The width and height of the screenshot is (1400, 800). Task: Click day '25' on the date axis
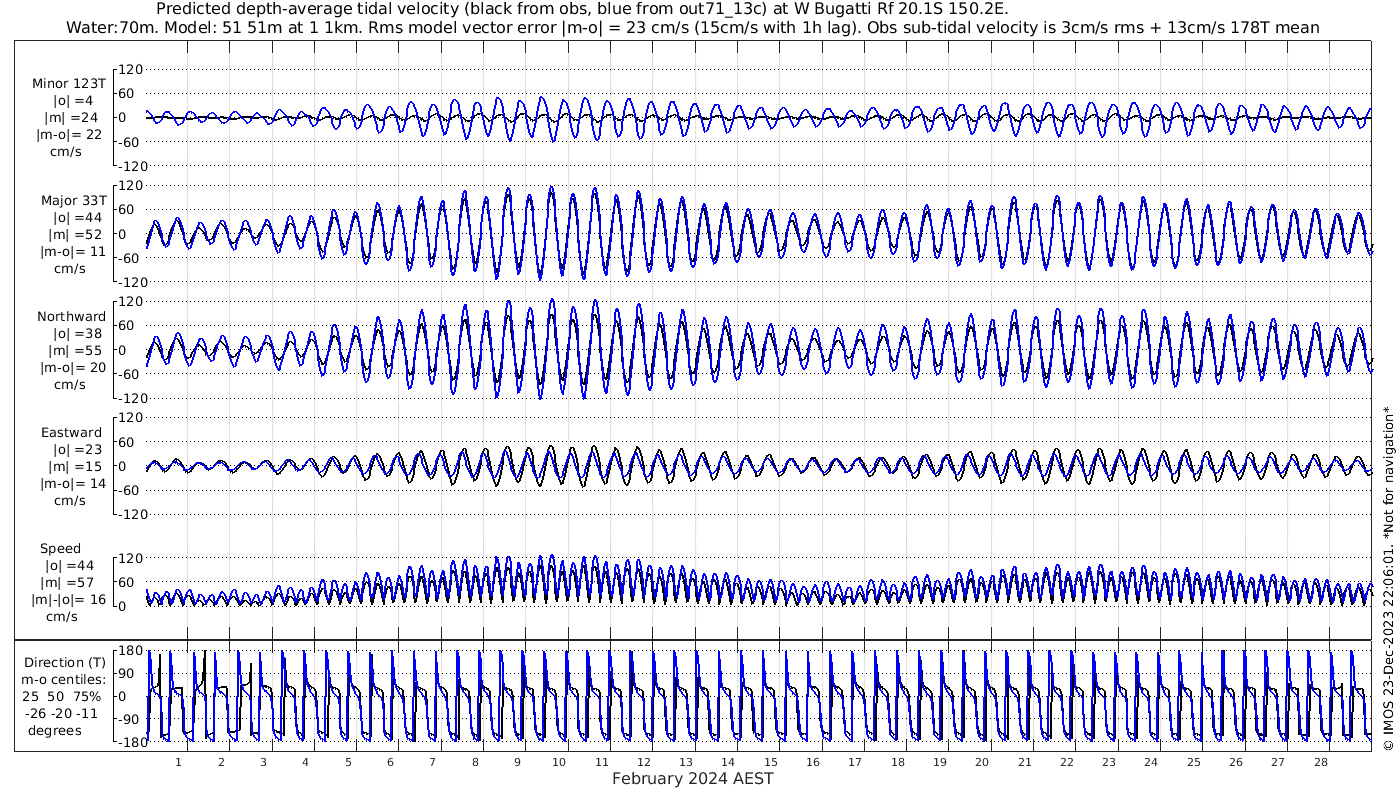point(1194,762)
